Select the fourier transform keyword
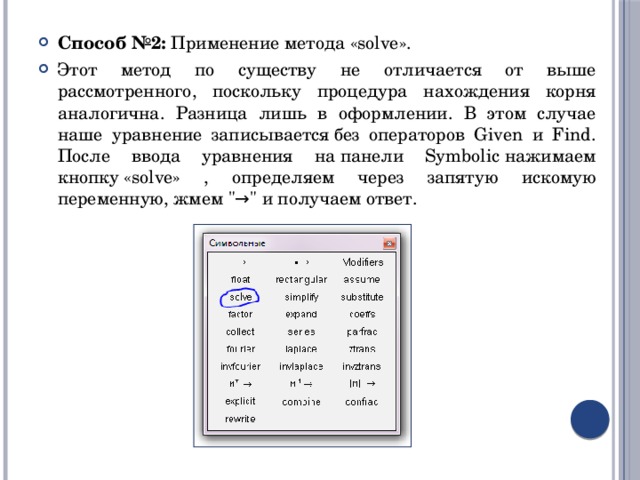Image resolution: width=640 pixels, height=480 pixels. [x=240, y=349]
